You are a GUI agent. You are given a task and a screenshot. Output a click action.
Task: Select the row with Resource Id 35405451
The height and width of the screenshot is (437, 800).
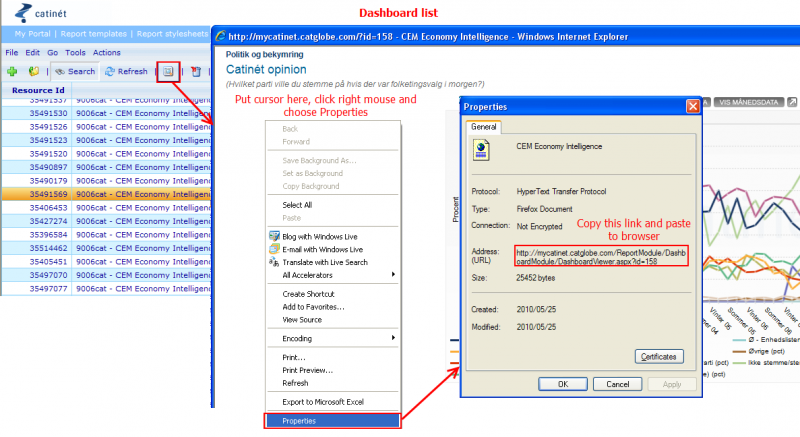tap(106, 262)
